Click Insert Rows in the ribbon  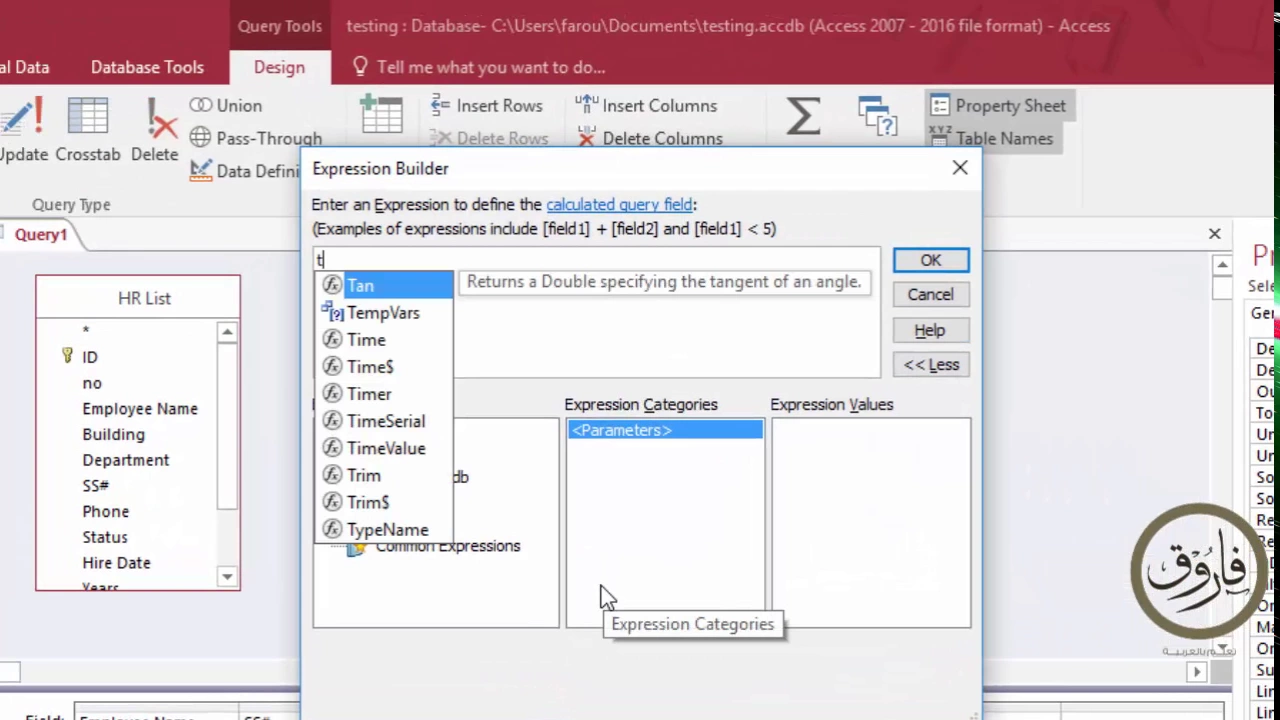click(x=486, y=105)
